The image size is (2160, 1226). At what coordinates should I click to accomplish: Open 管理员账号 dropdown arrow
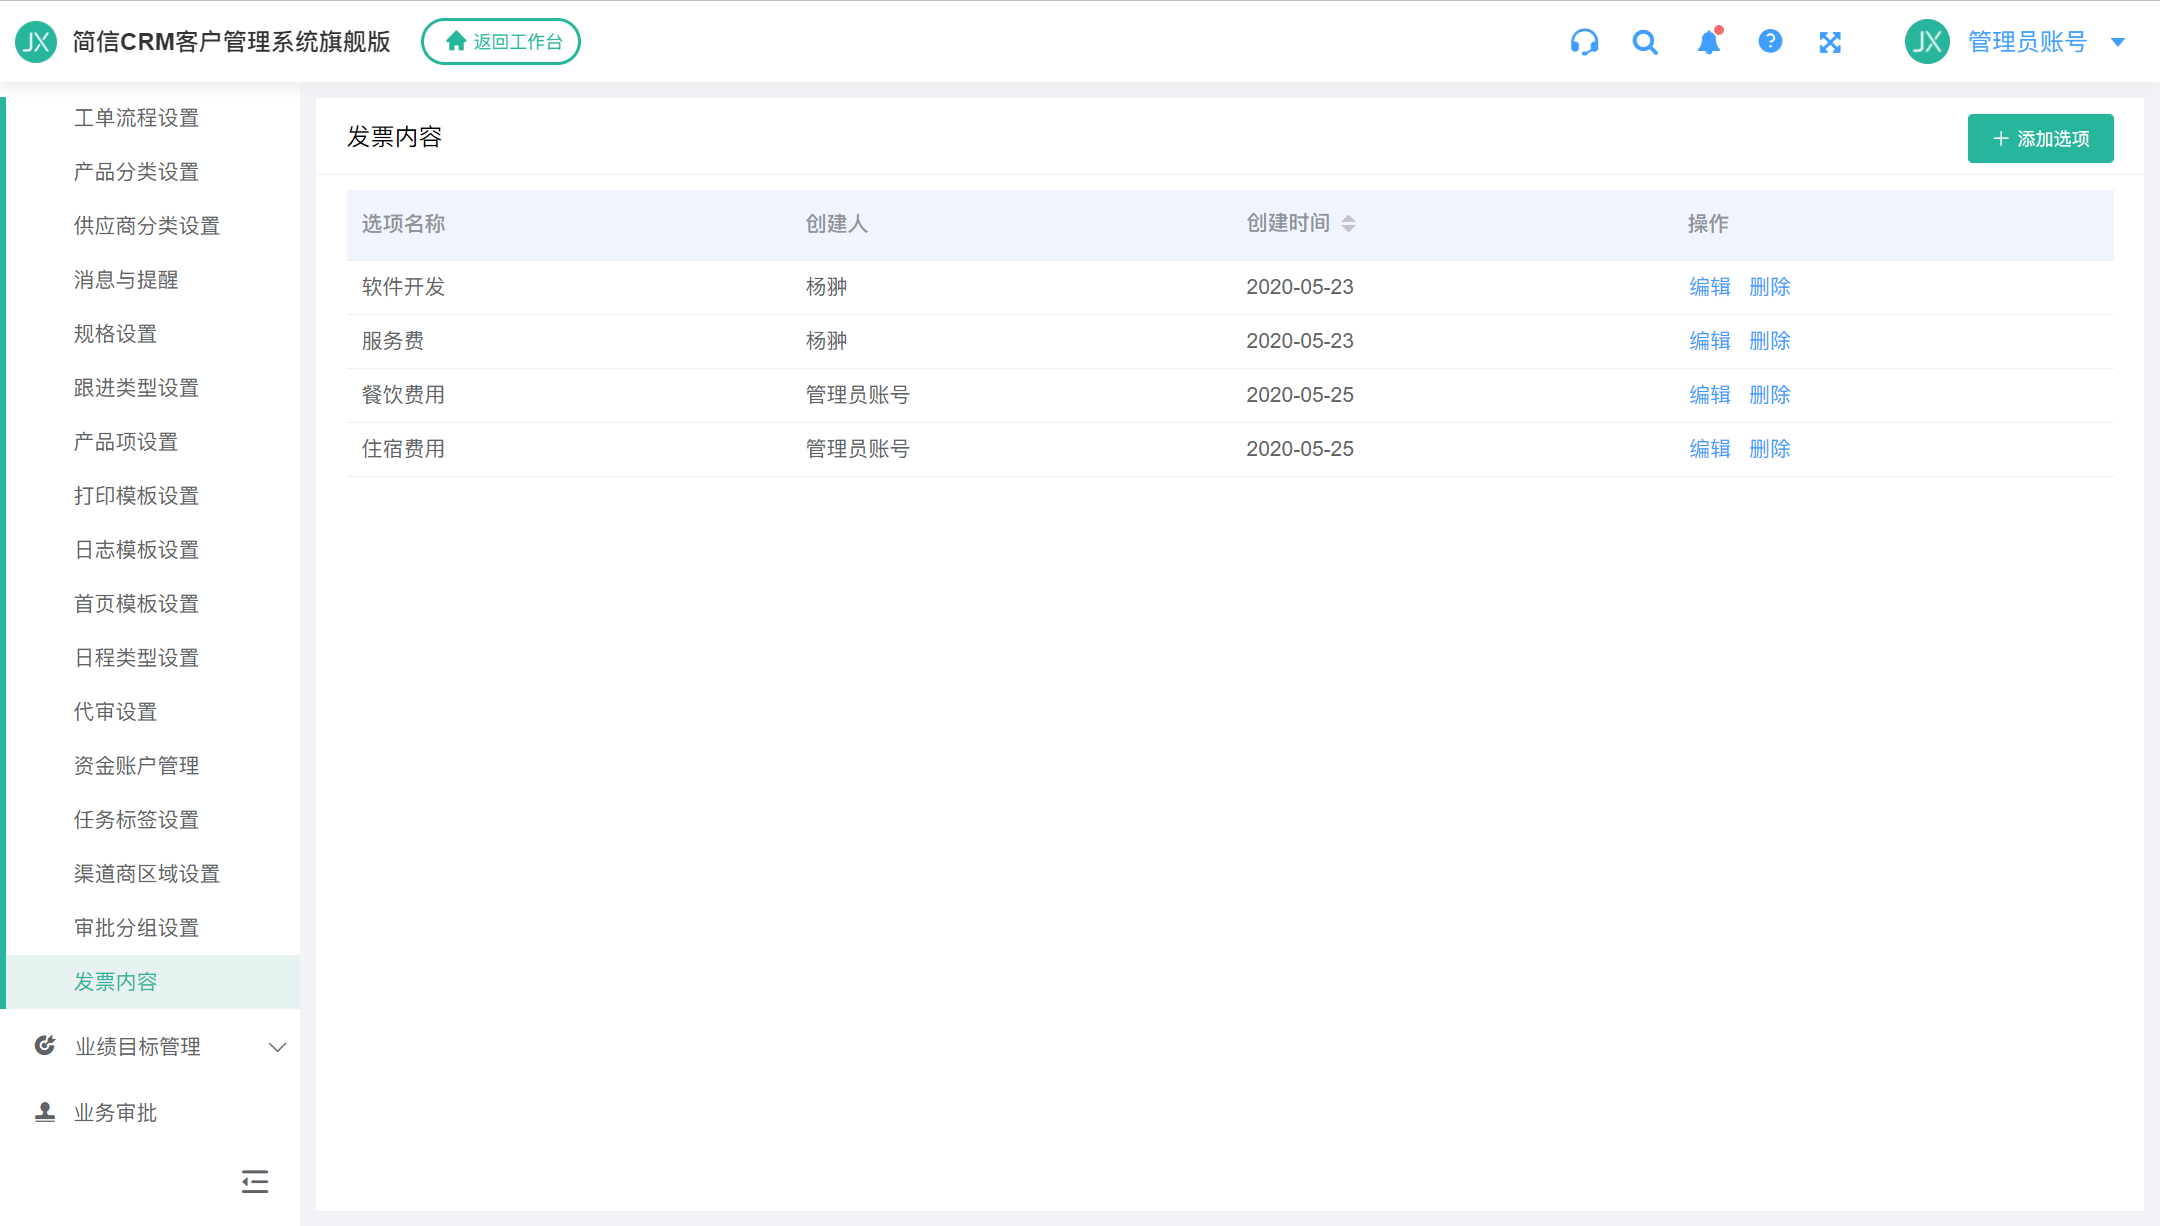point(2118,42)
